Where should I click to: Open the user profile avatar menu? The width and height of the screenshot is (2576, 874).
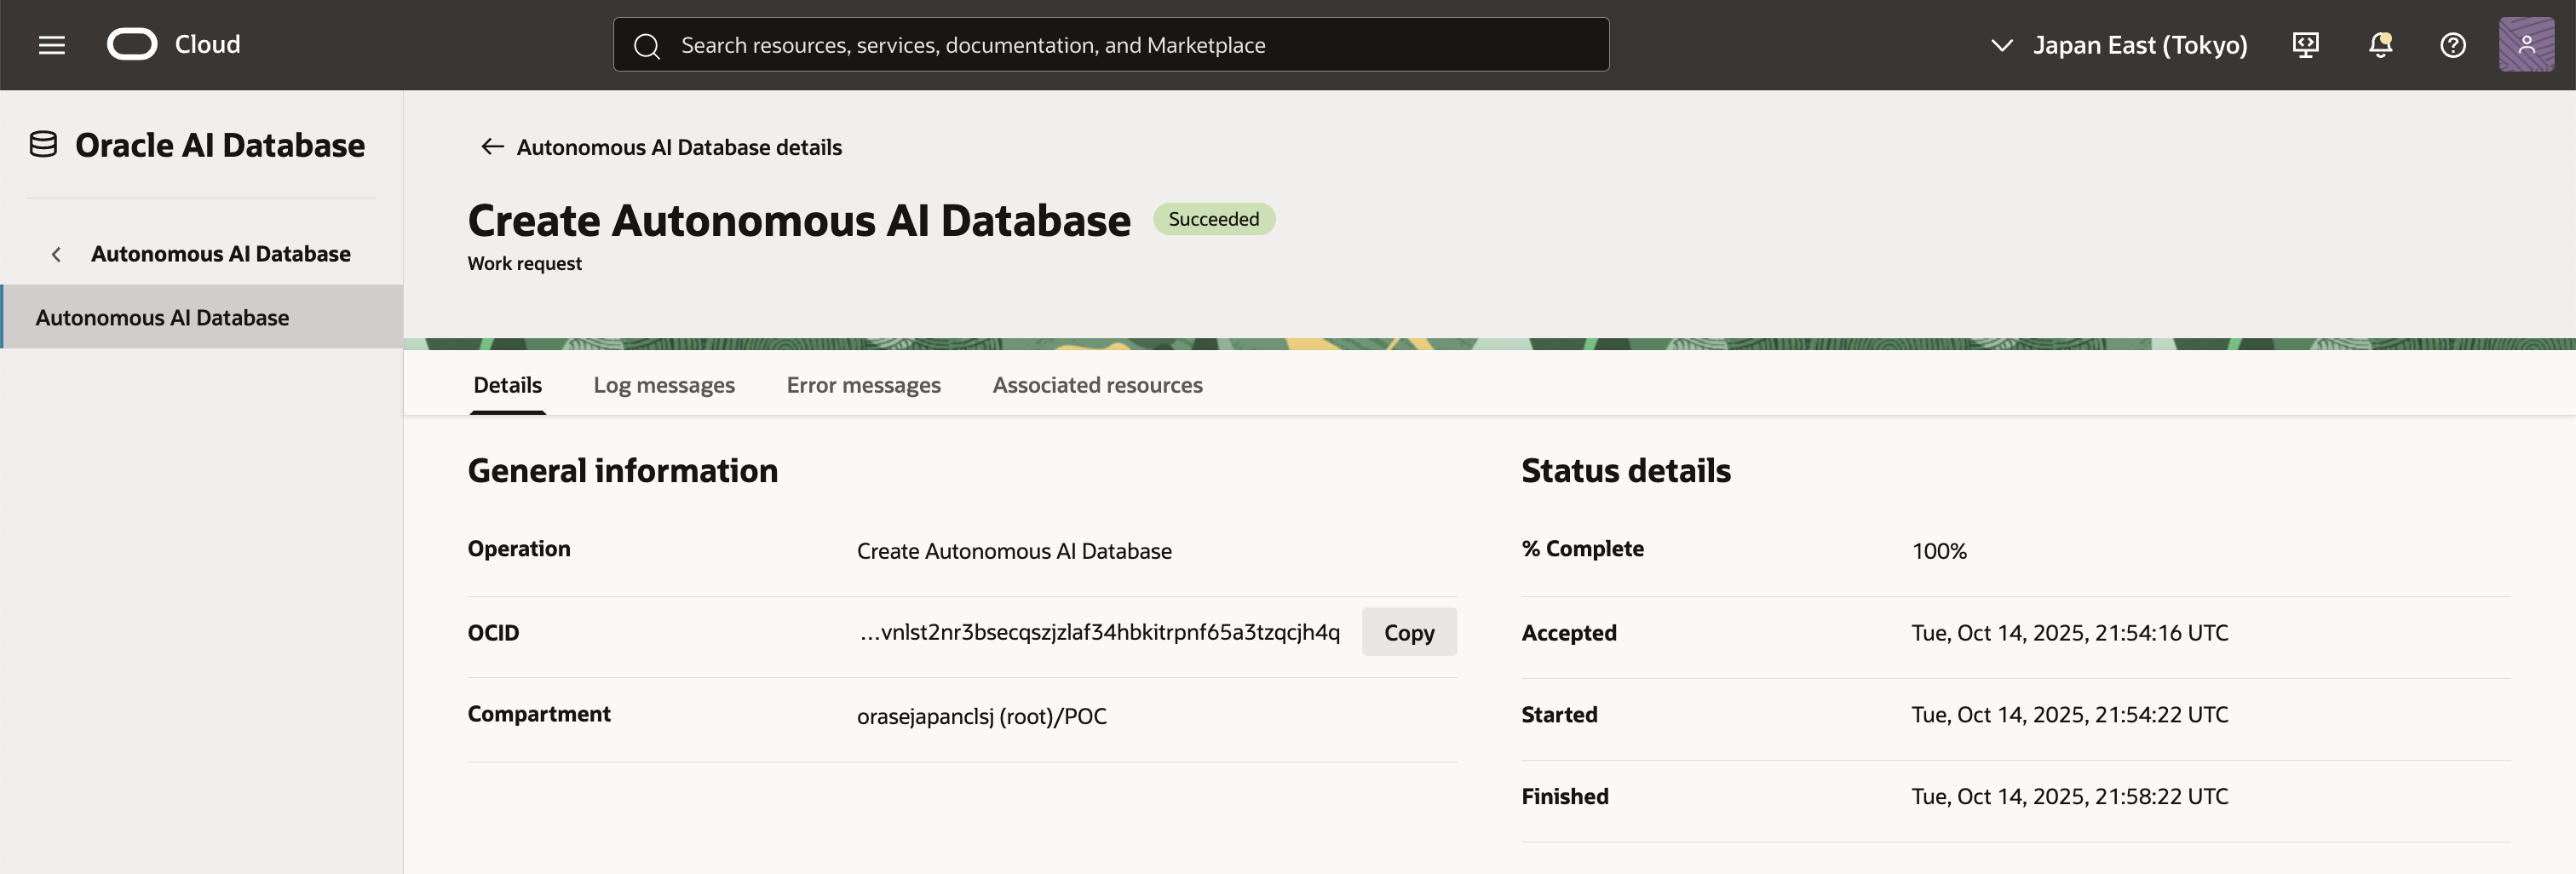point(2526,45)
